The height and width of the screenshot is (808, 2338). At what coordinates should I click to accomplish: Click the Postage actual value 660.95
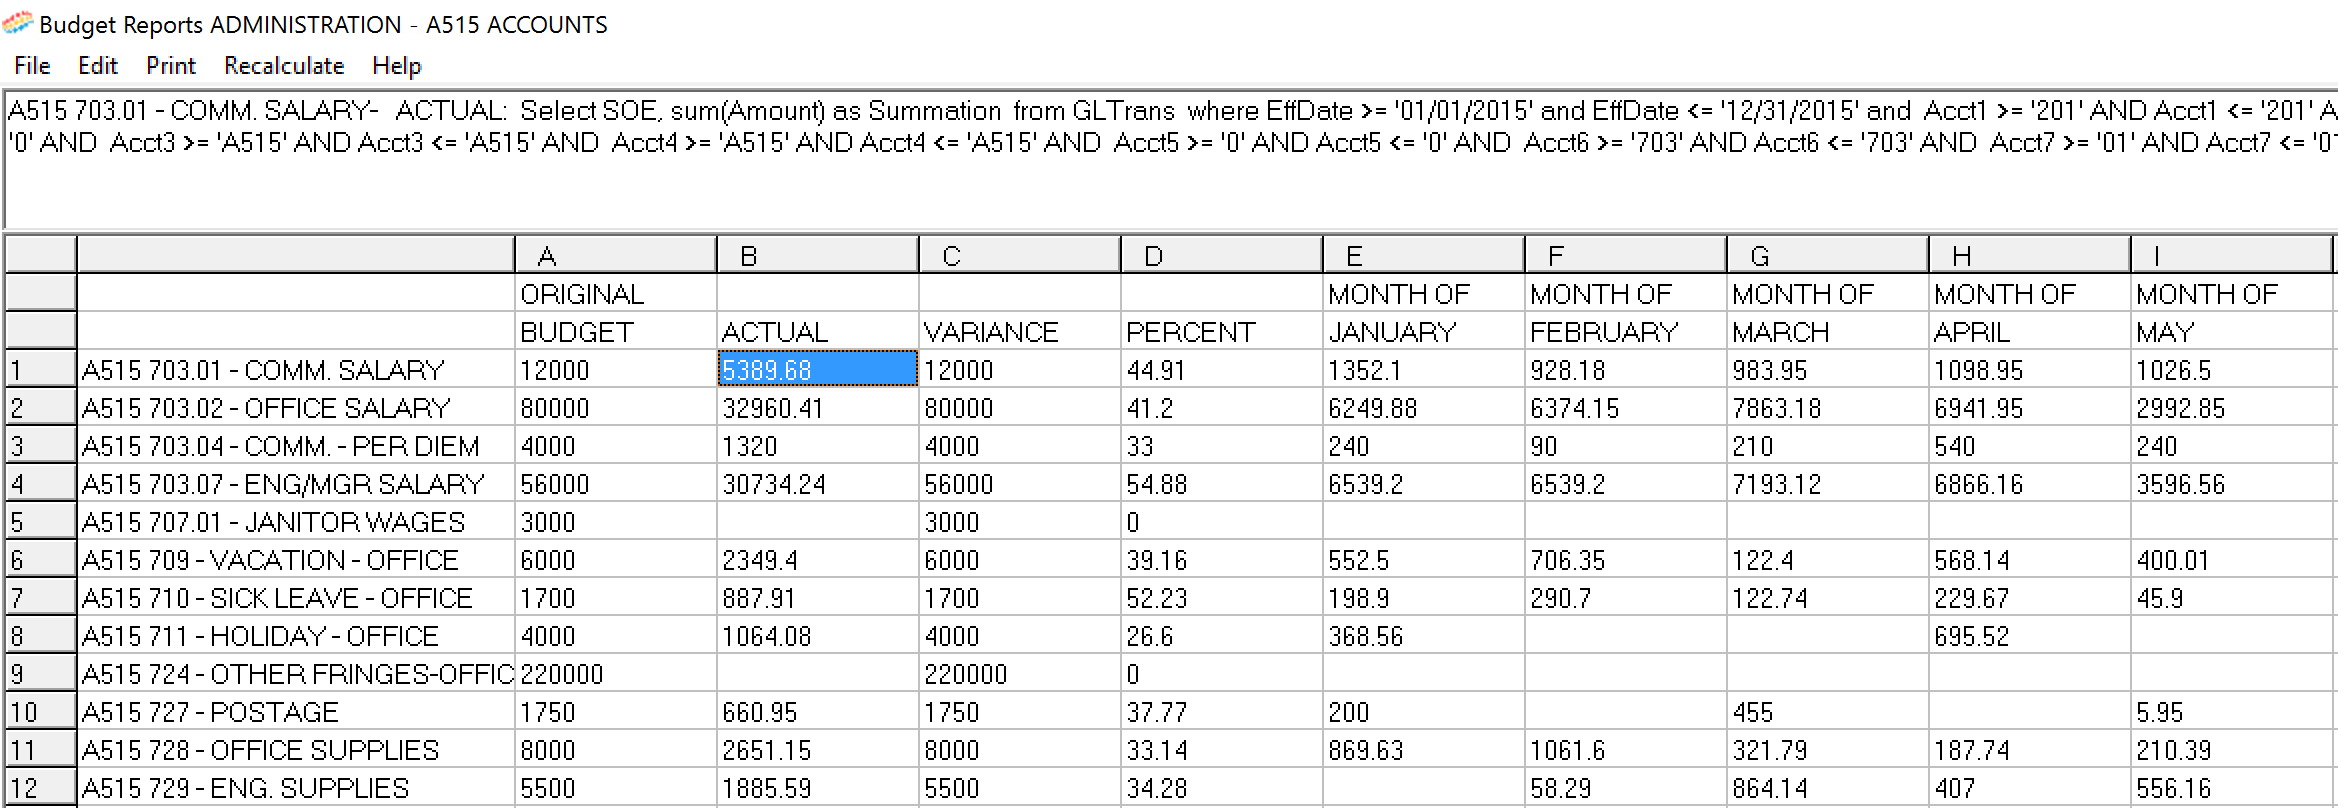coord(817,711)
